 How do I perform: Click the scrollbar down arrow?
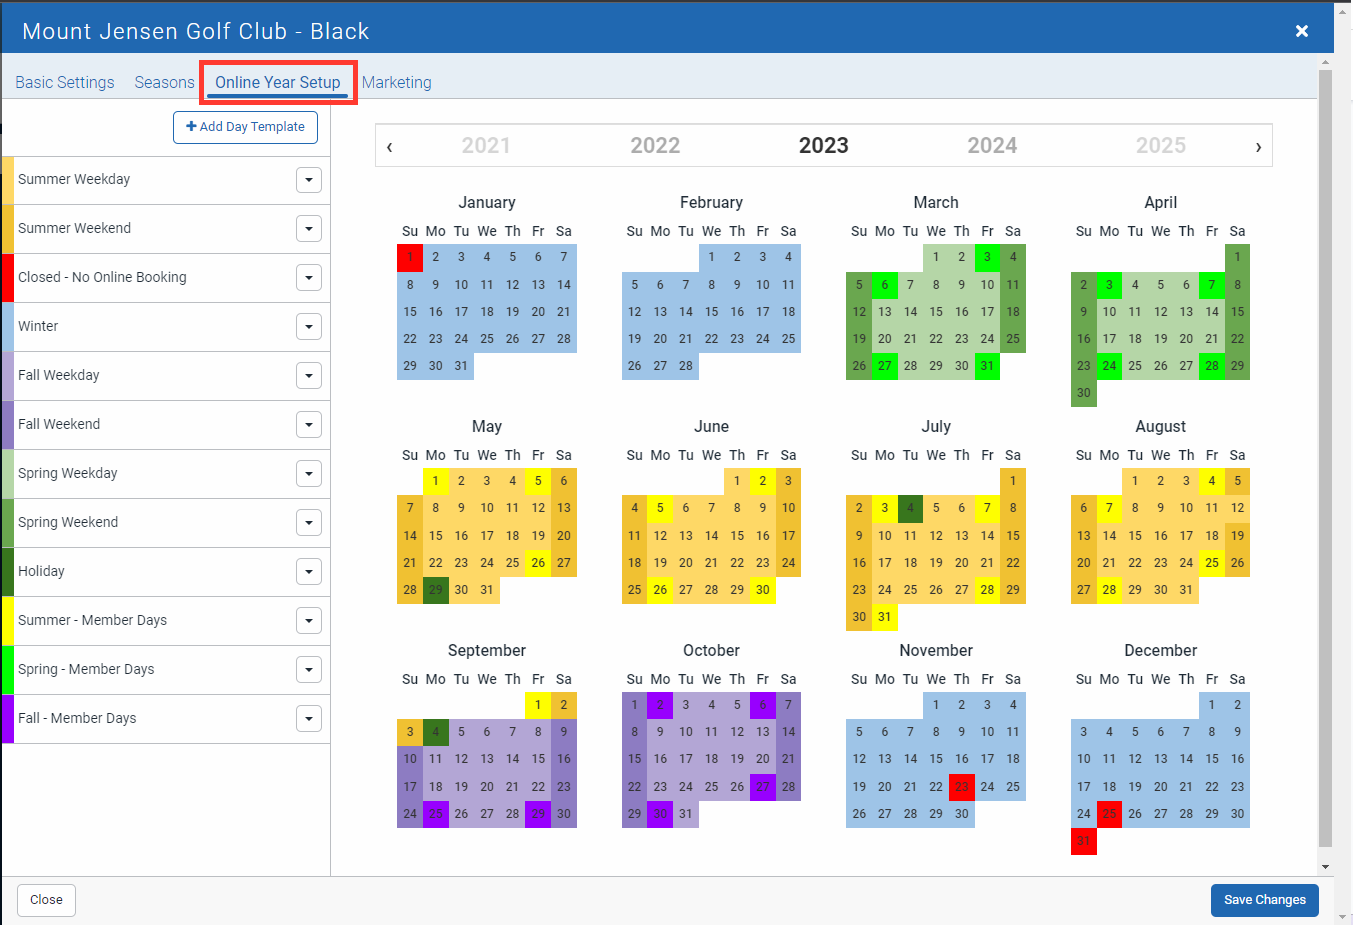[1325, 867]
